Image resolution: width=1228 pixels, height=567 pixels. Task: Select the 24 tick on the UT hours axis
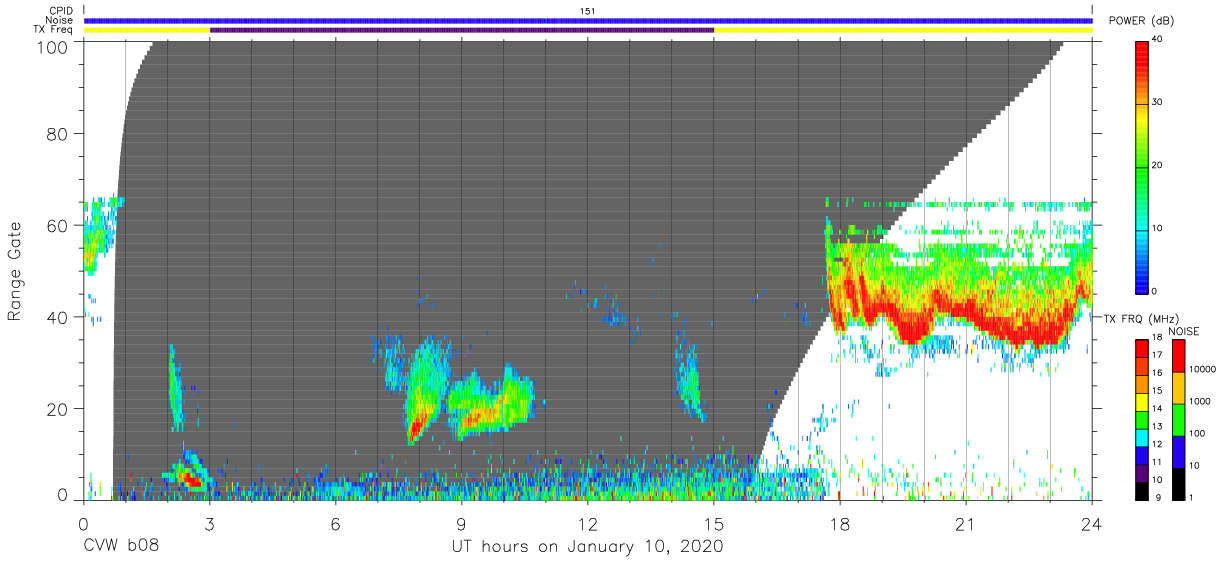click(1092, 523)
